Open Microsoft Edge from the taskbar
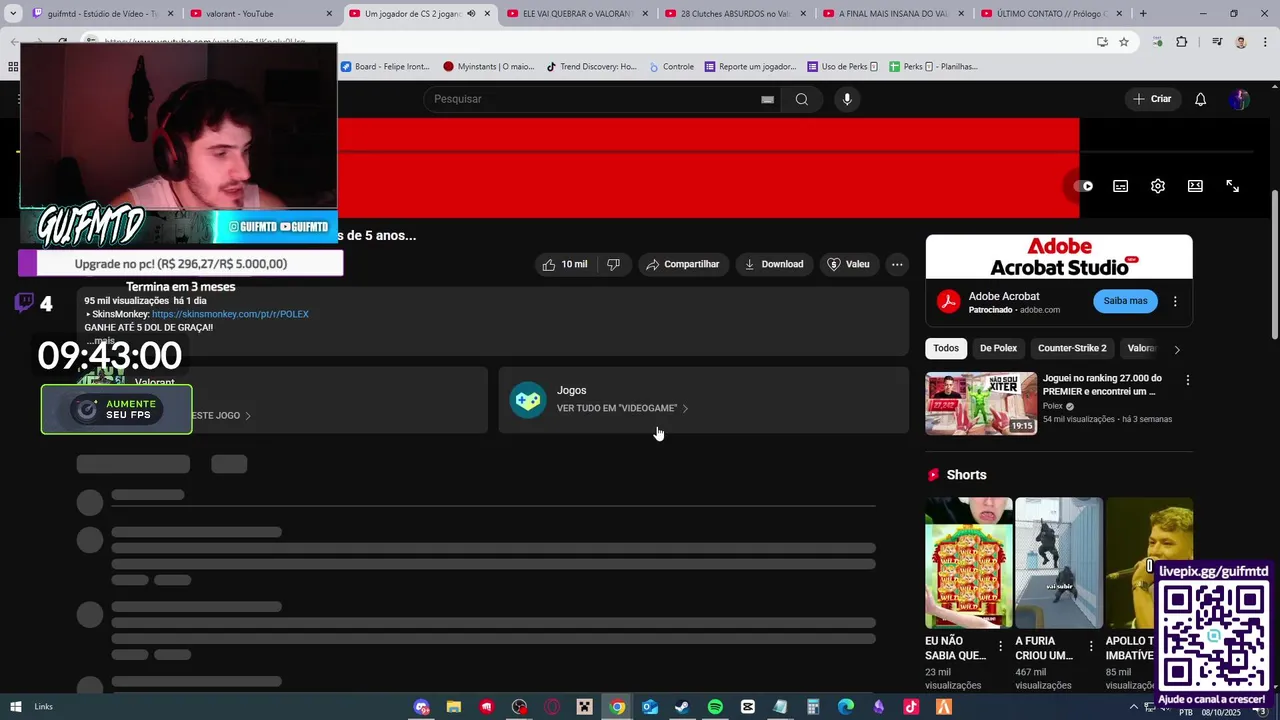 coord(845,707)
